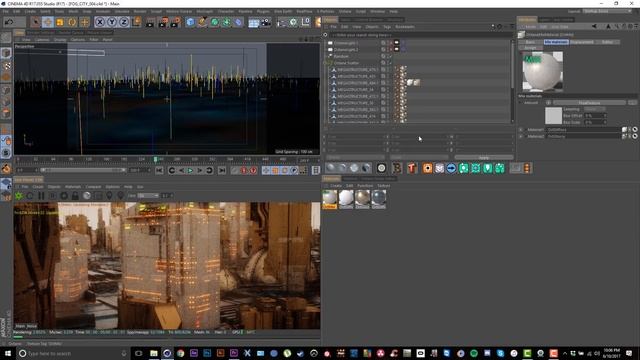Viewport: 640px width, 360px height.
Task: Toggle the Y axis lock
Action: pyautogui.click(x=112, y=22)
